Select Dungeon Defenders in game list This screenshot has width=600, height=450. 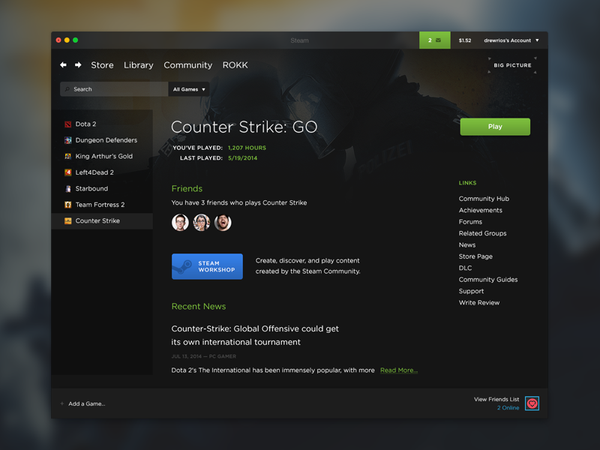click(x=102, y=140)
